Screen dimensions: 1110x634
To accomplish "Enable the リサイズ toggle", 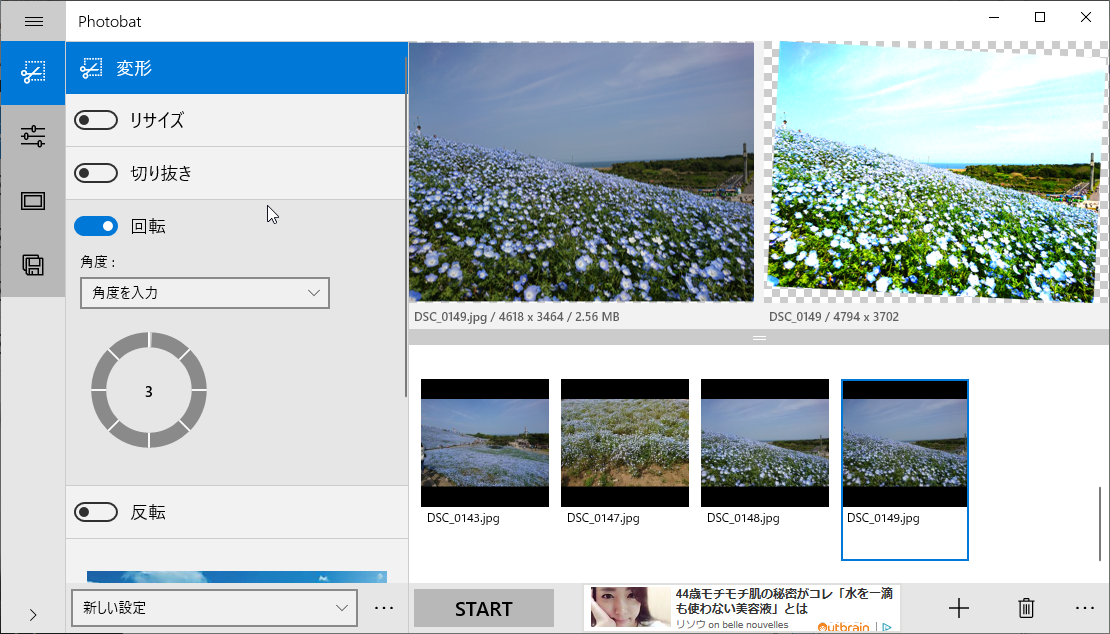I will click(96, 120).
